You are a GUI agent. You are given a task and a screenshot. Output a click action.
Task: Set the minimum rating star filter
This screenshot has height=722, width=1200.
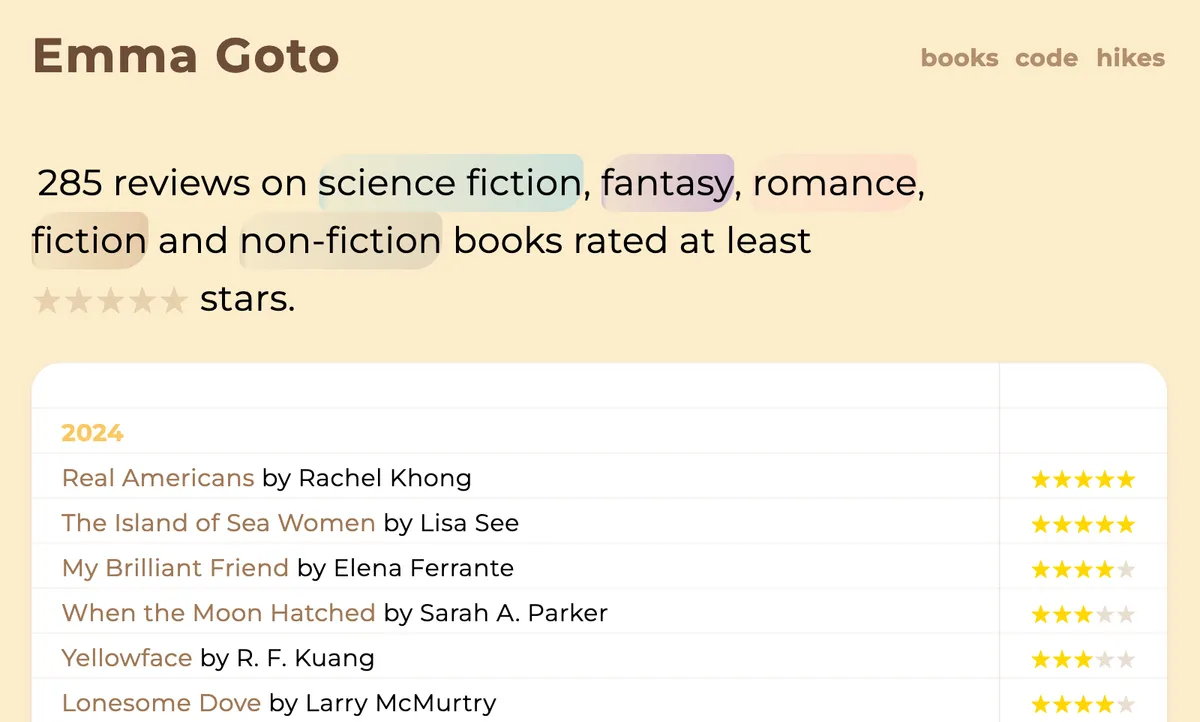110,300
